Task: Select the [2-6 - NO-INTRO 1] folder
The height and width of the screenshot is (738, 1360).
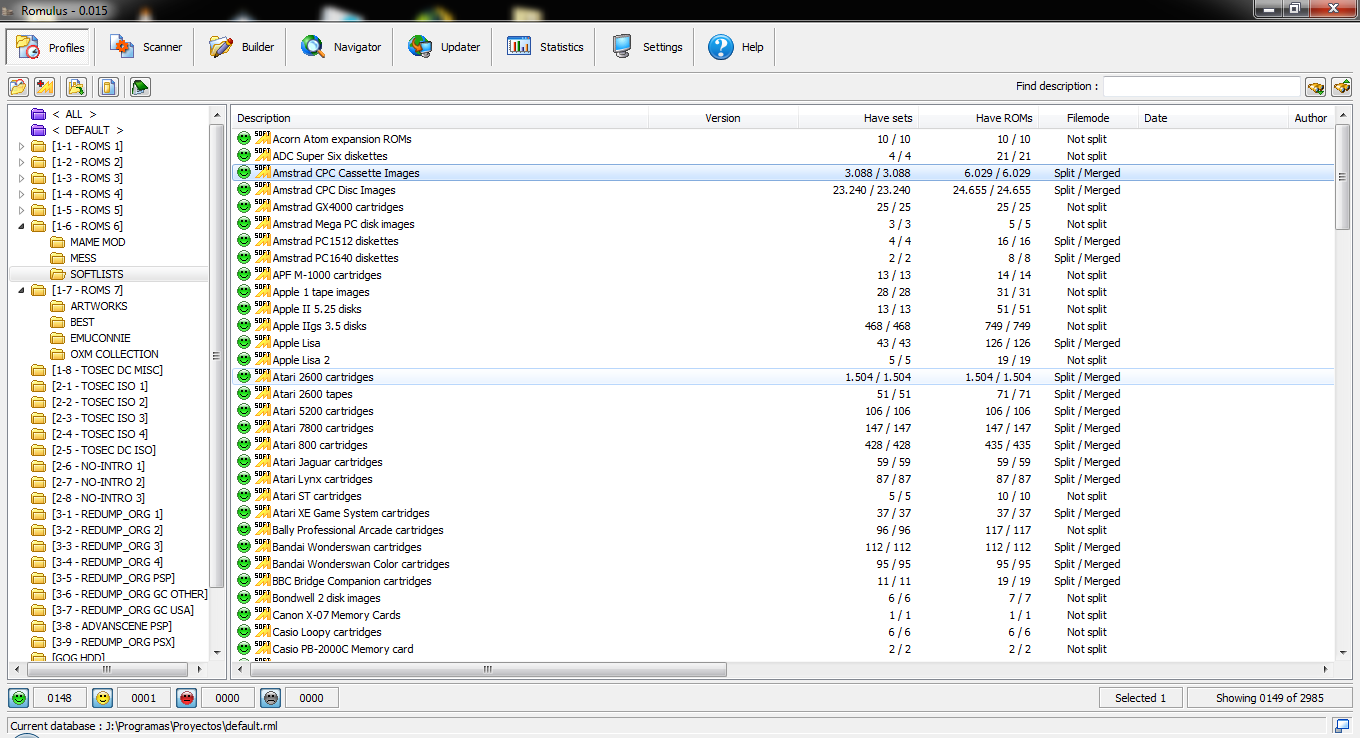Action: [98, 466]
